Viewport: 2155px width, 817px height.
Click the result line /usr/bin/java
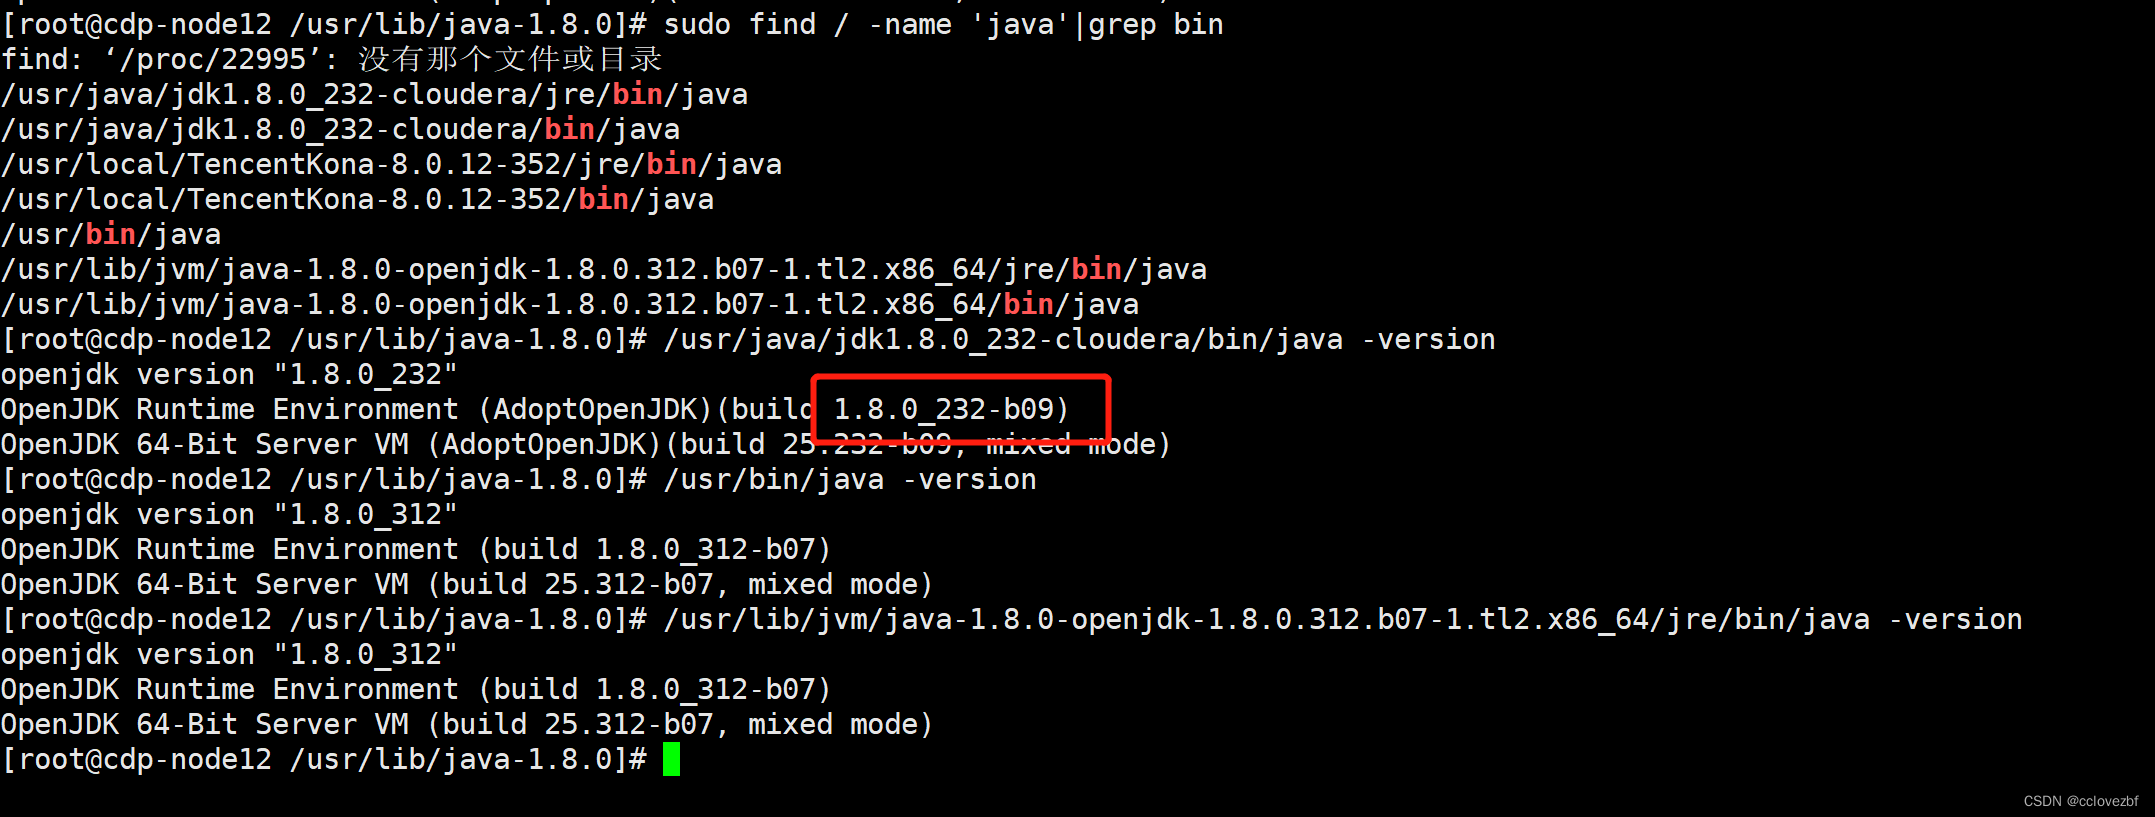click(x=110, y=234)
